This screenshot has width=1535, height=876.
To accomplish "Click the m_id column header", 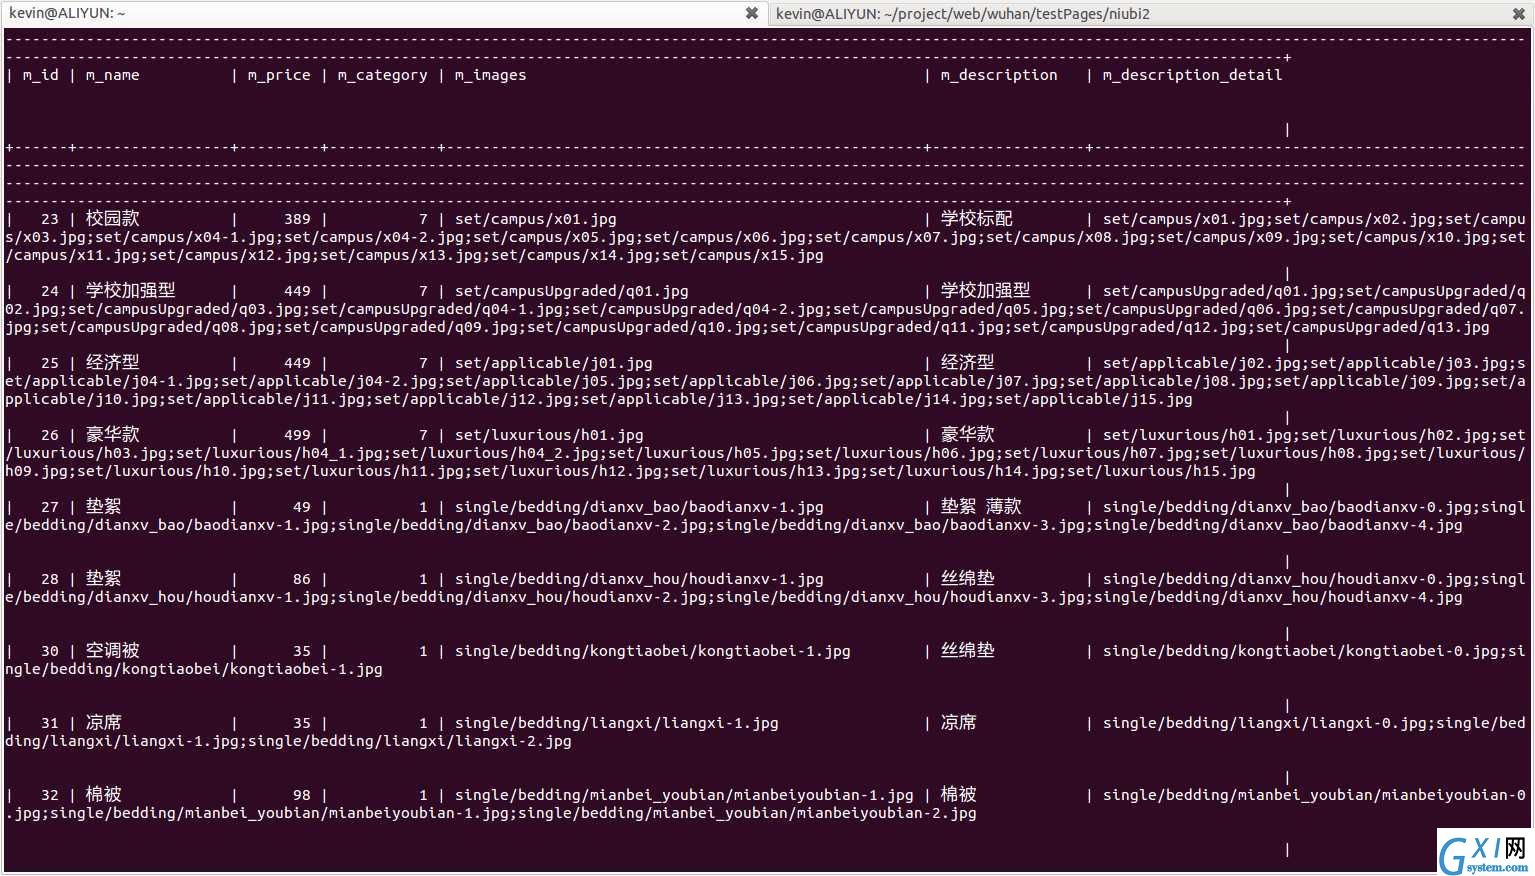I will (x=41, y=75).
